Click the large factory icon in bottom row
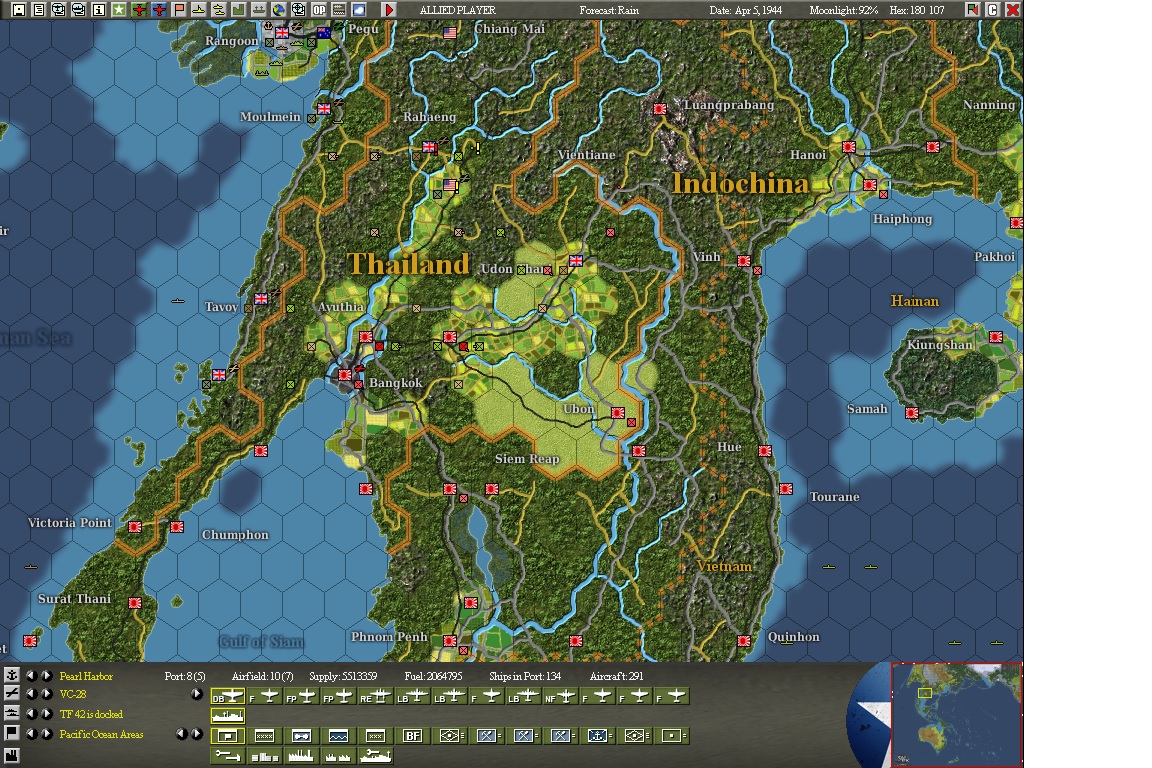 coord(301,756)
